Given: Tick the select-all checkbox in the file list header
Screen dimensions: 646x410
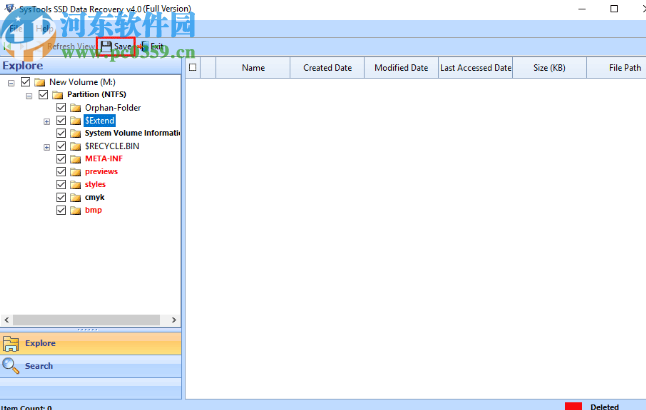Looking at the screenshot, I should pos(192,67).
